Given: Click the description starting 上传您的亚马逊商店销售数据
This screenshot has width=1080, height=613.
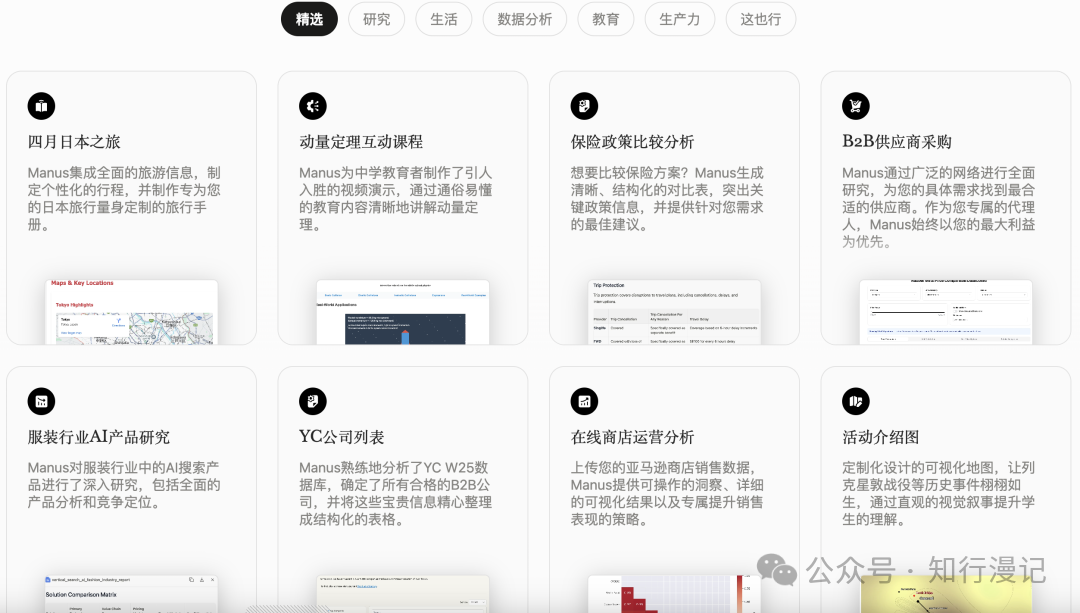Looking at the screenshot, I should coord(667,494).
